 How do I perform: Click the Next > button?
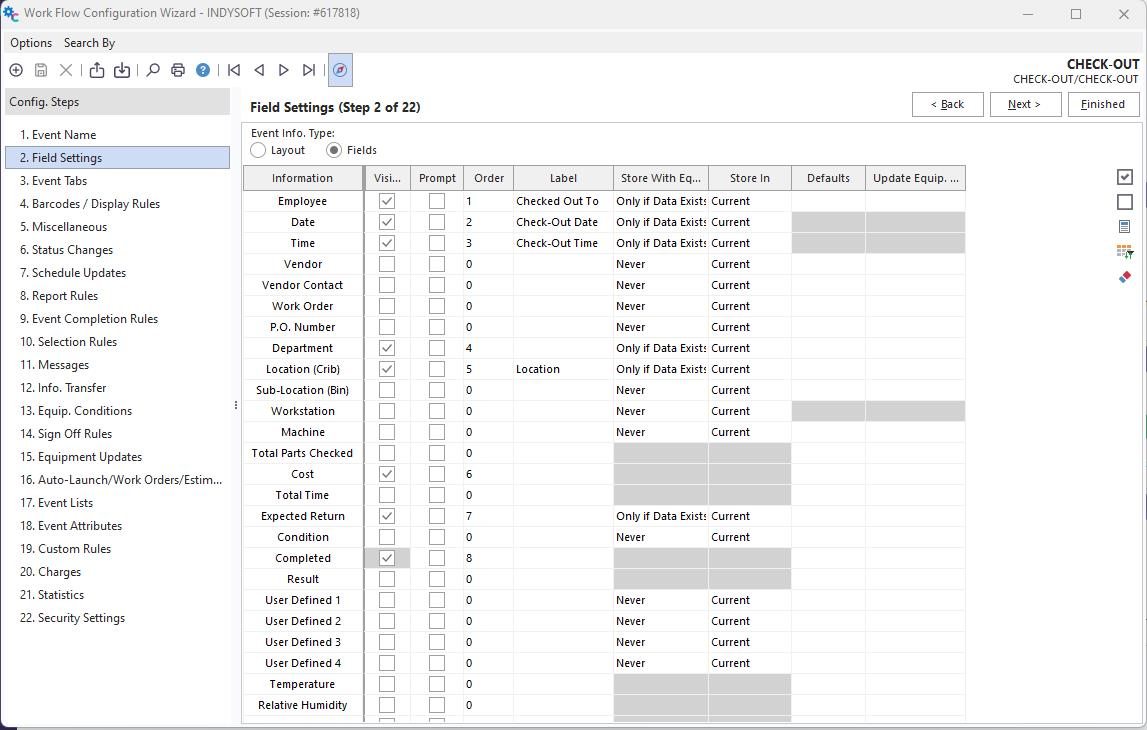(x=1025, y=104)
